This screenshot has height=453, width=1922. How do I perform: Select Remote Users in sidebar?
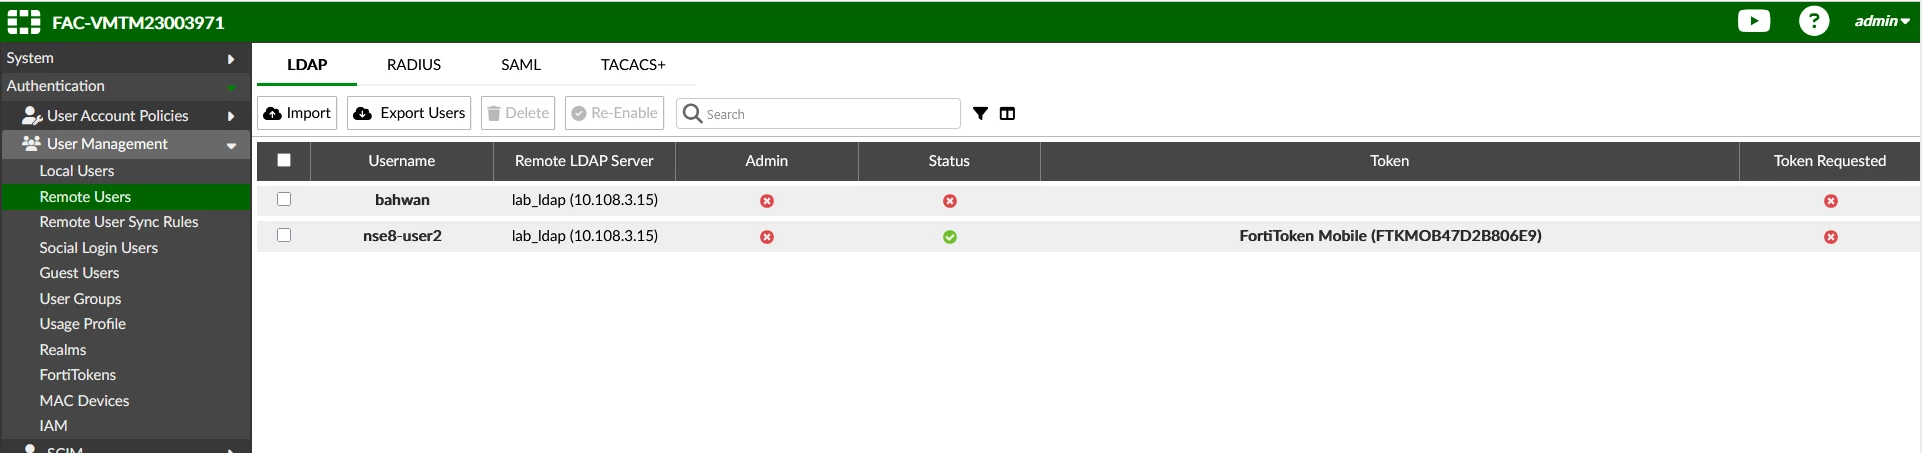[x=126, y=197]
